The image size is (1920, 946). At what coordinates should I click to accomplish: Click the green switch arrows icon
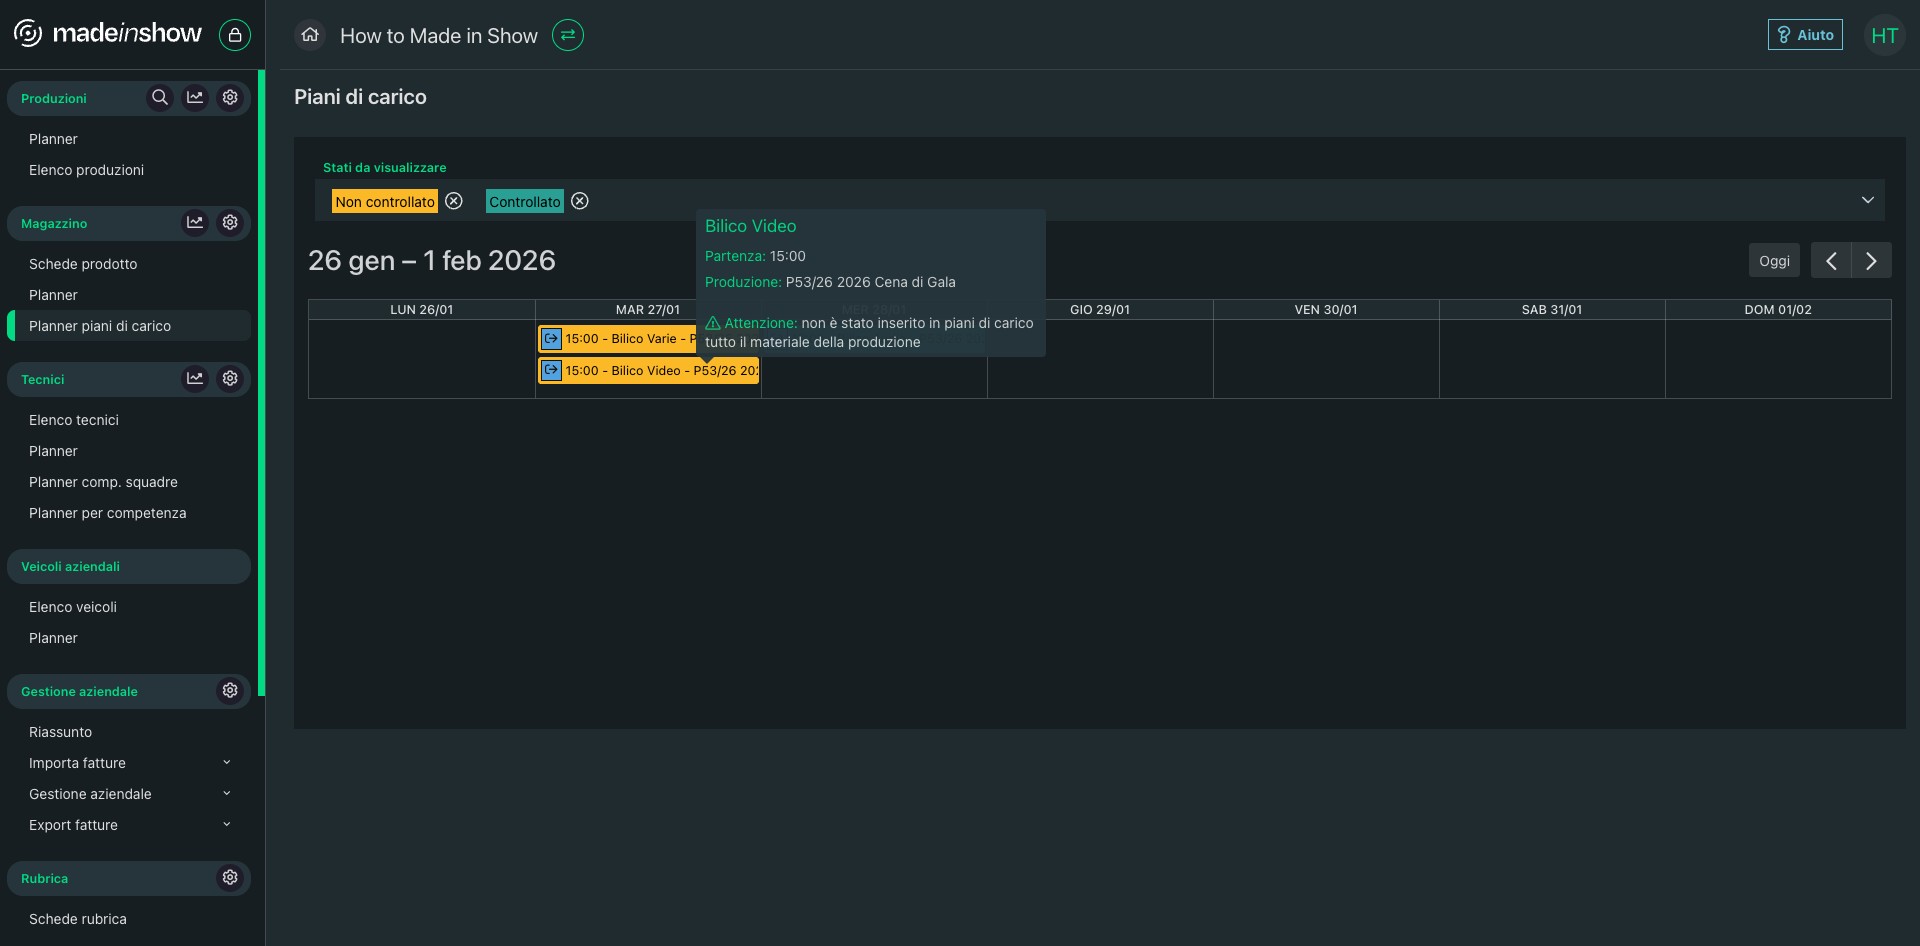pyautogui.click(x=568, y=35)
